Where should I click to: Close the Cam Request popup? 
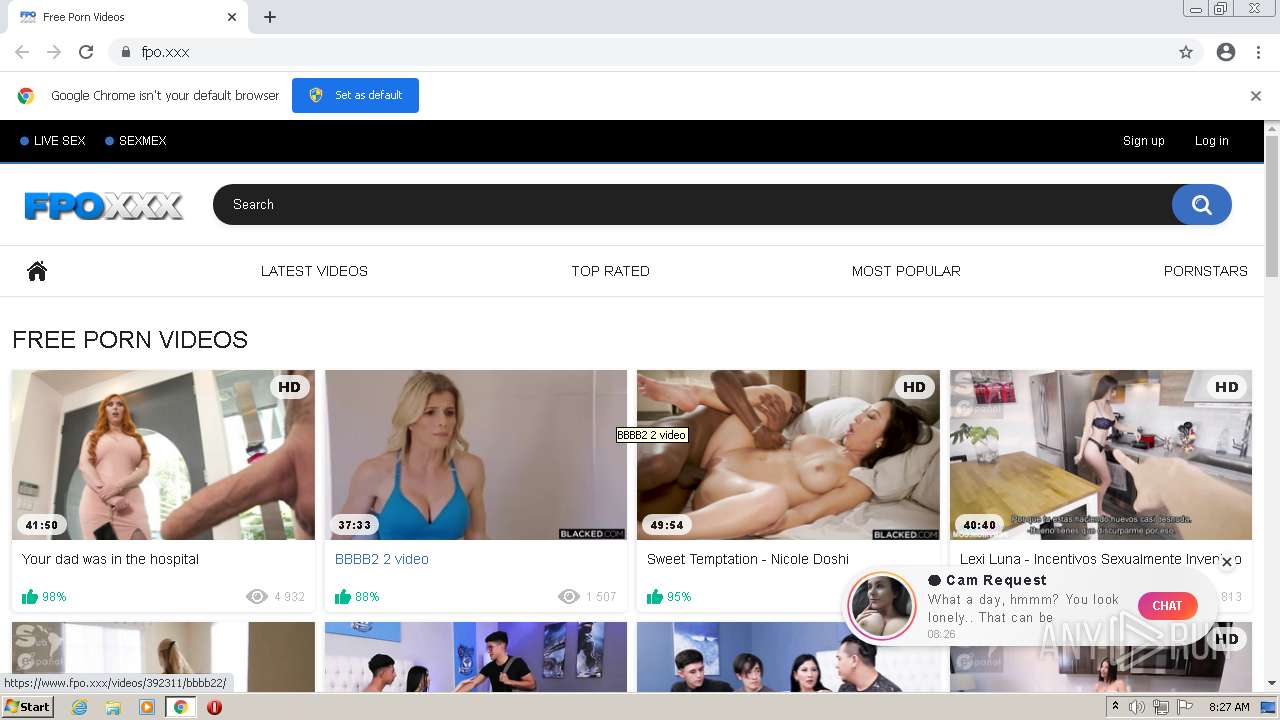(1227, 562)
